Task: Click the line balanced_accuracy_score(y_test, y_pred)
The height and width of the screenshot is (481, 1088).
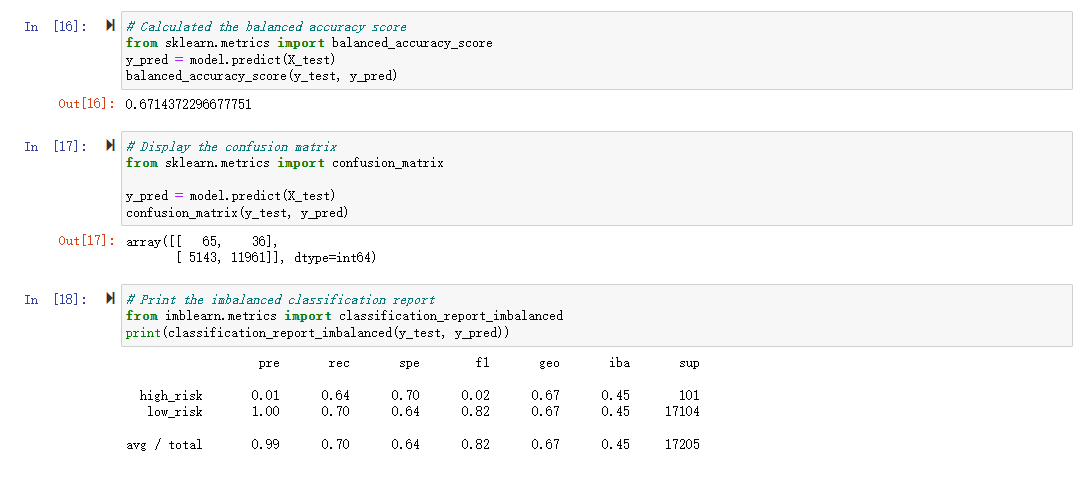Action: point(262,76)
